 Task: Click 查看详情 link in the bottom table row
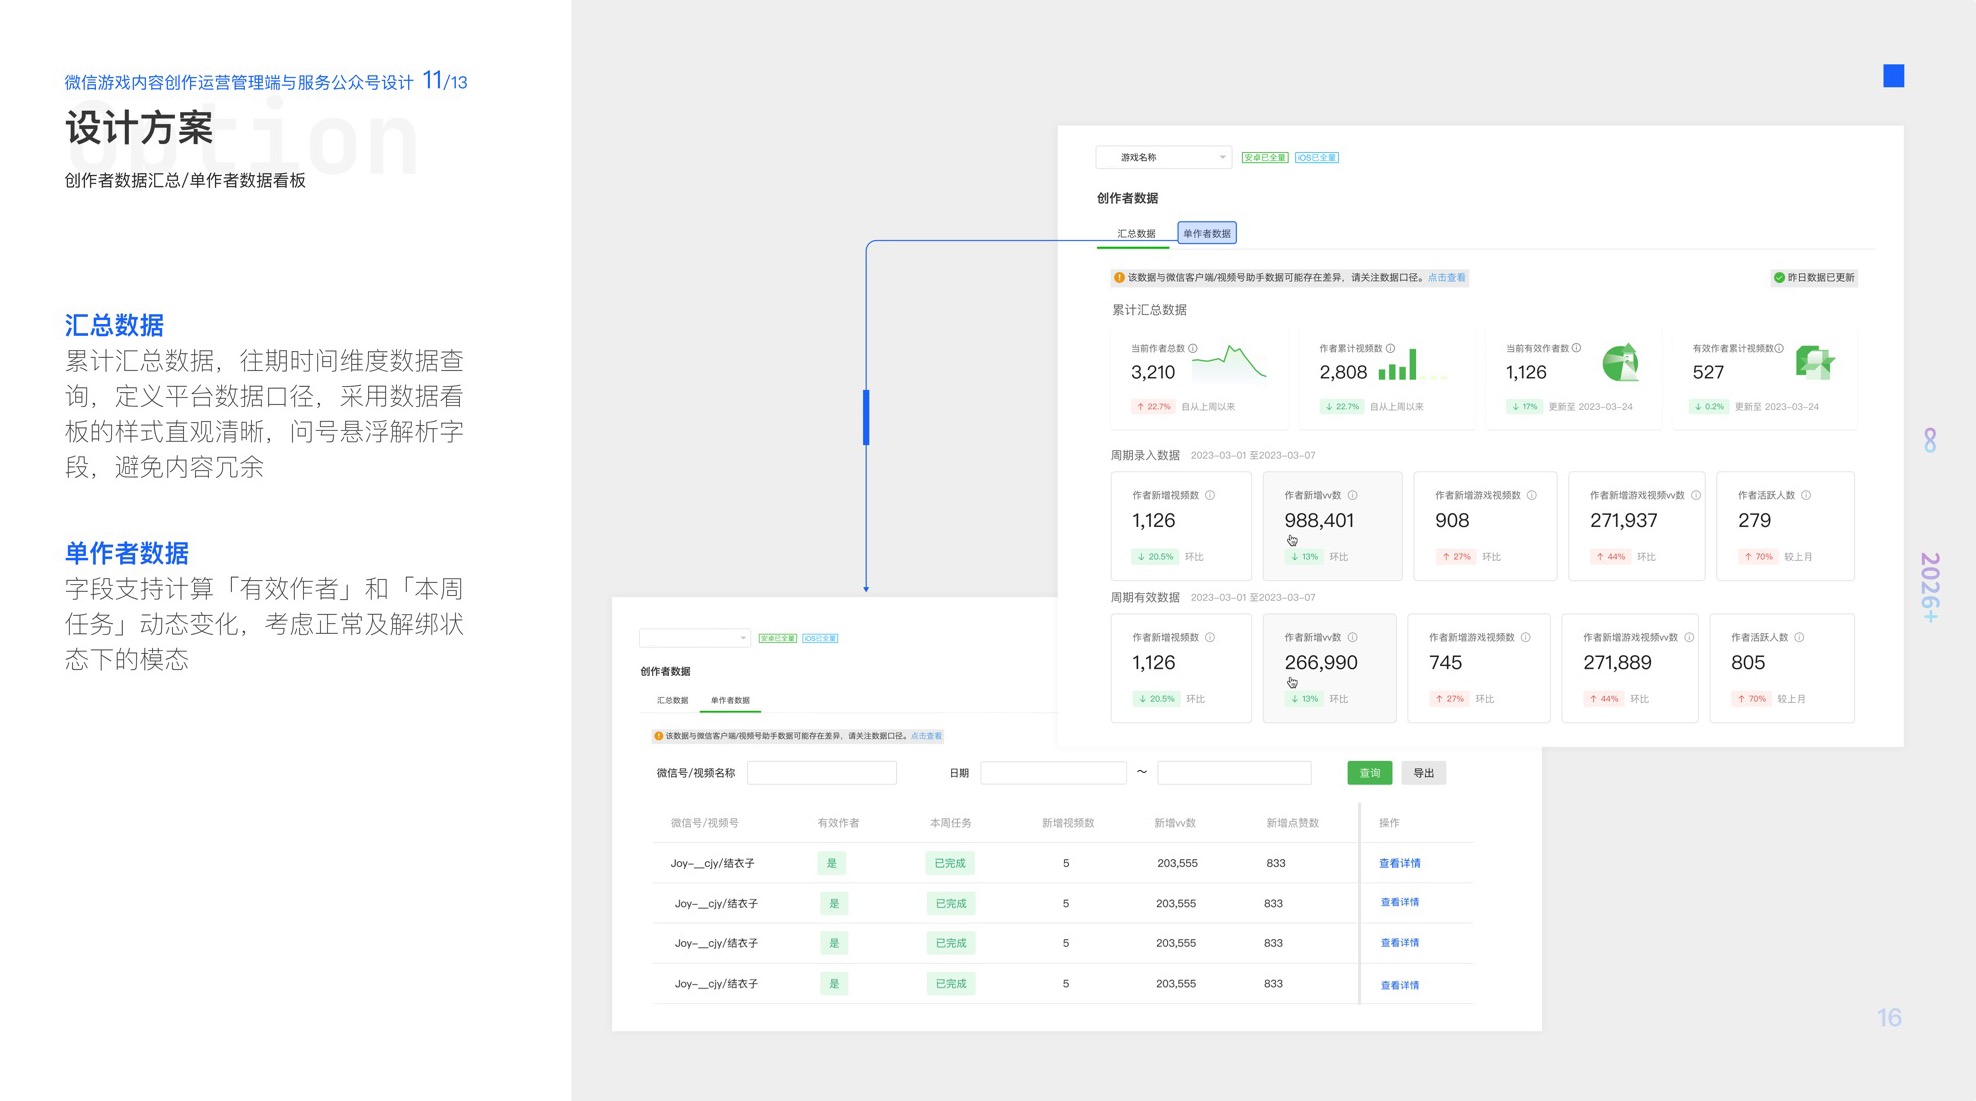1400,985
